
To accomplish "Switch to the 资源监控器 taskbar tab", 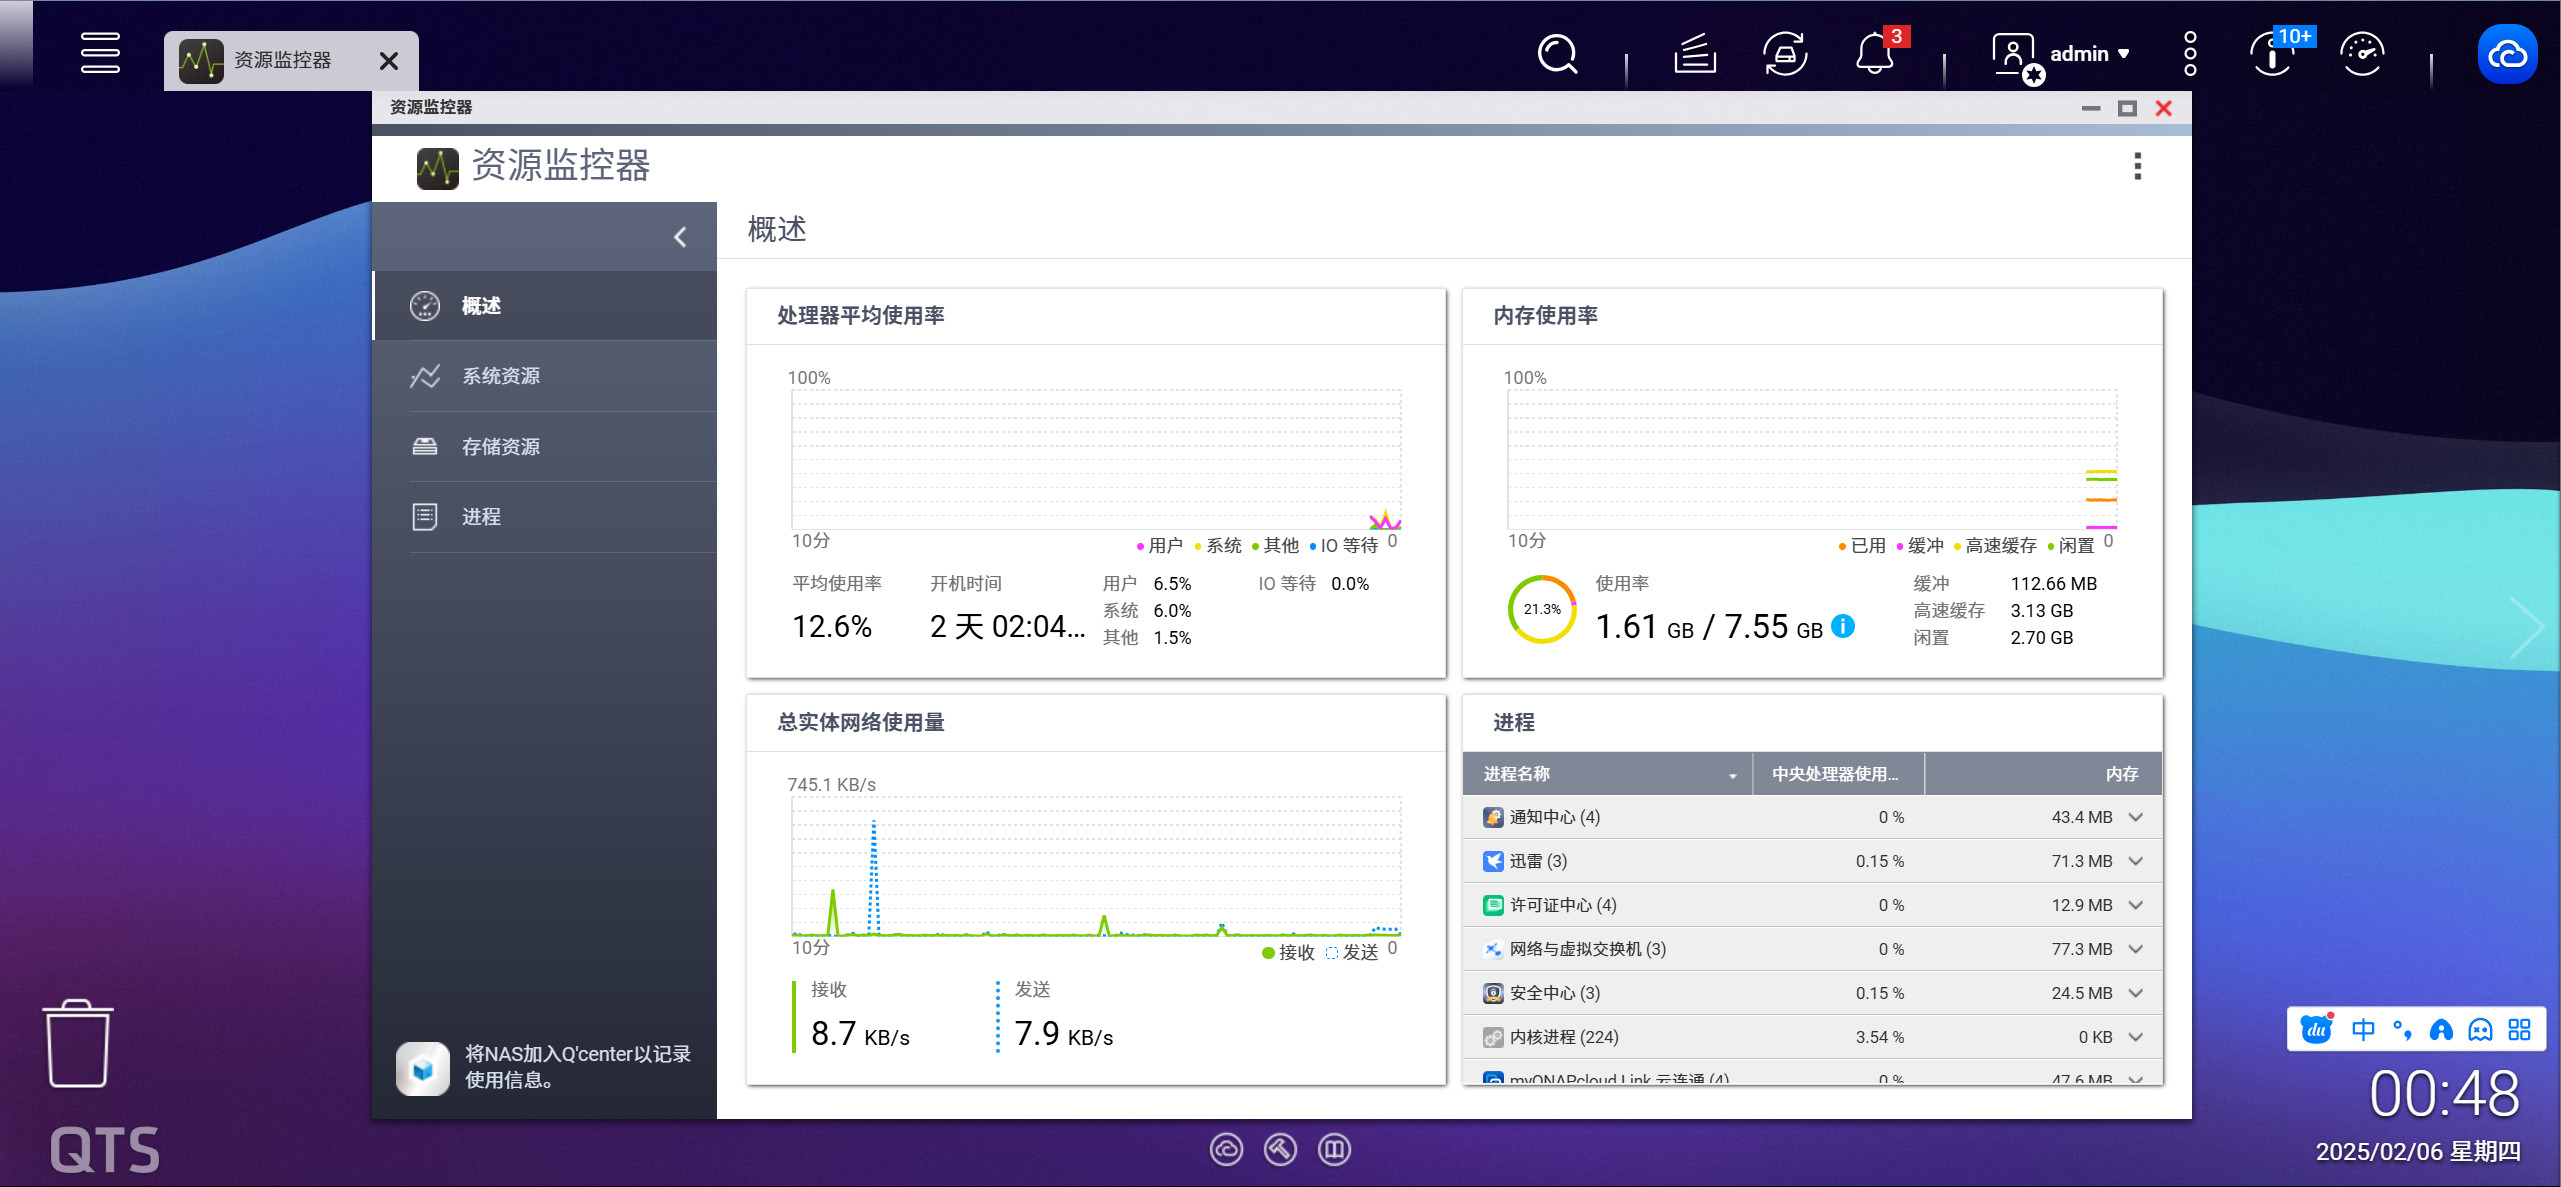I will tap(281, 61).
